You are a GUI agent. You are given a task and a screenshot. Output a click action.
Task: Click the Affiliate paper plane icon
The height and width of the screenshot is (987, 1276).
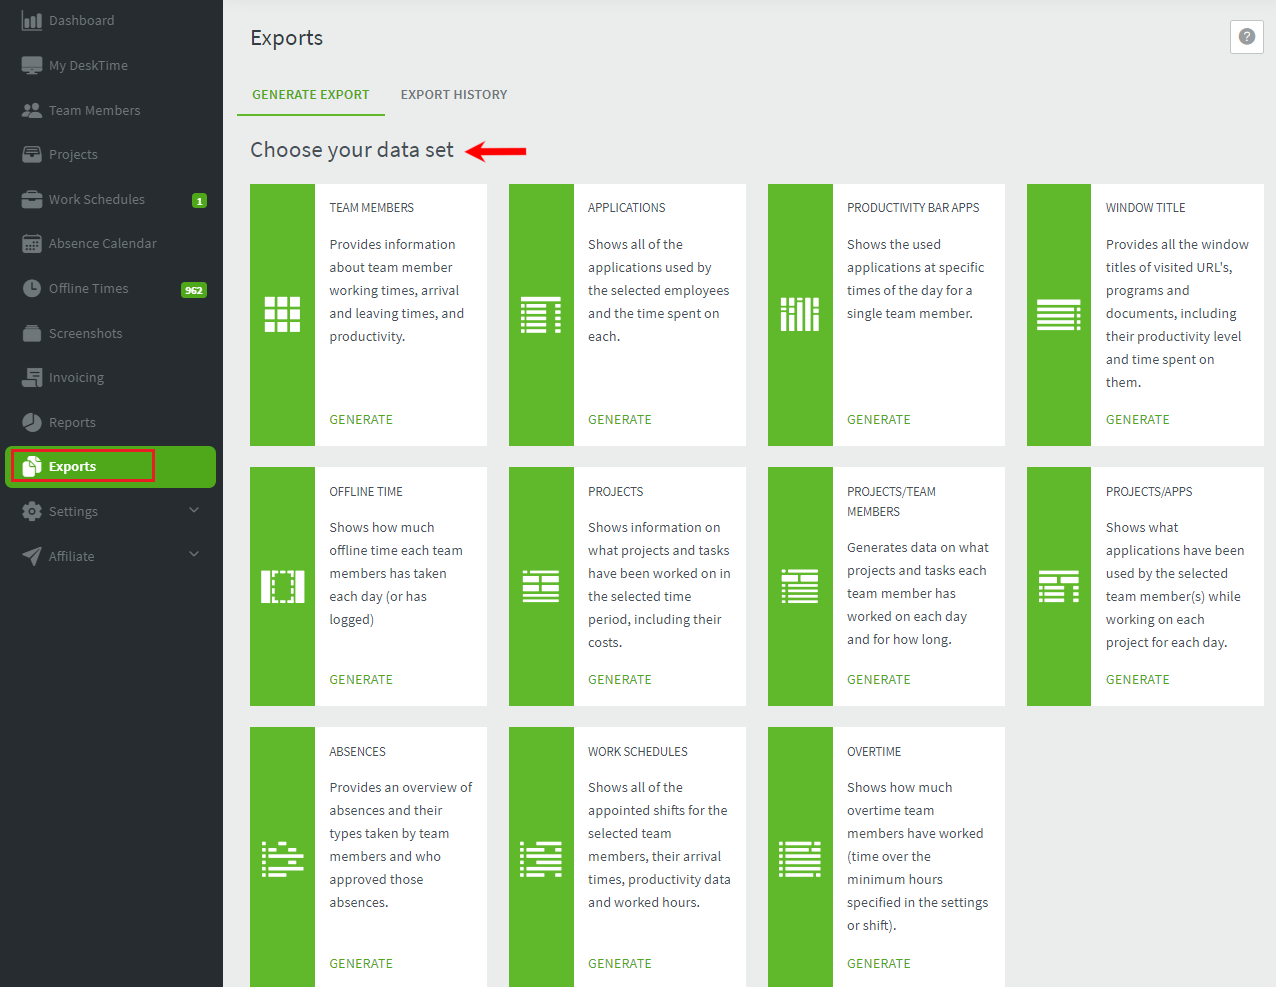click(32, 556)
